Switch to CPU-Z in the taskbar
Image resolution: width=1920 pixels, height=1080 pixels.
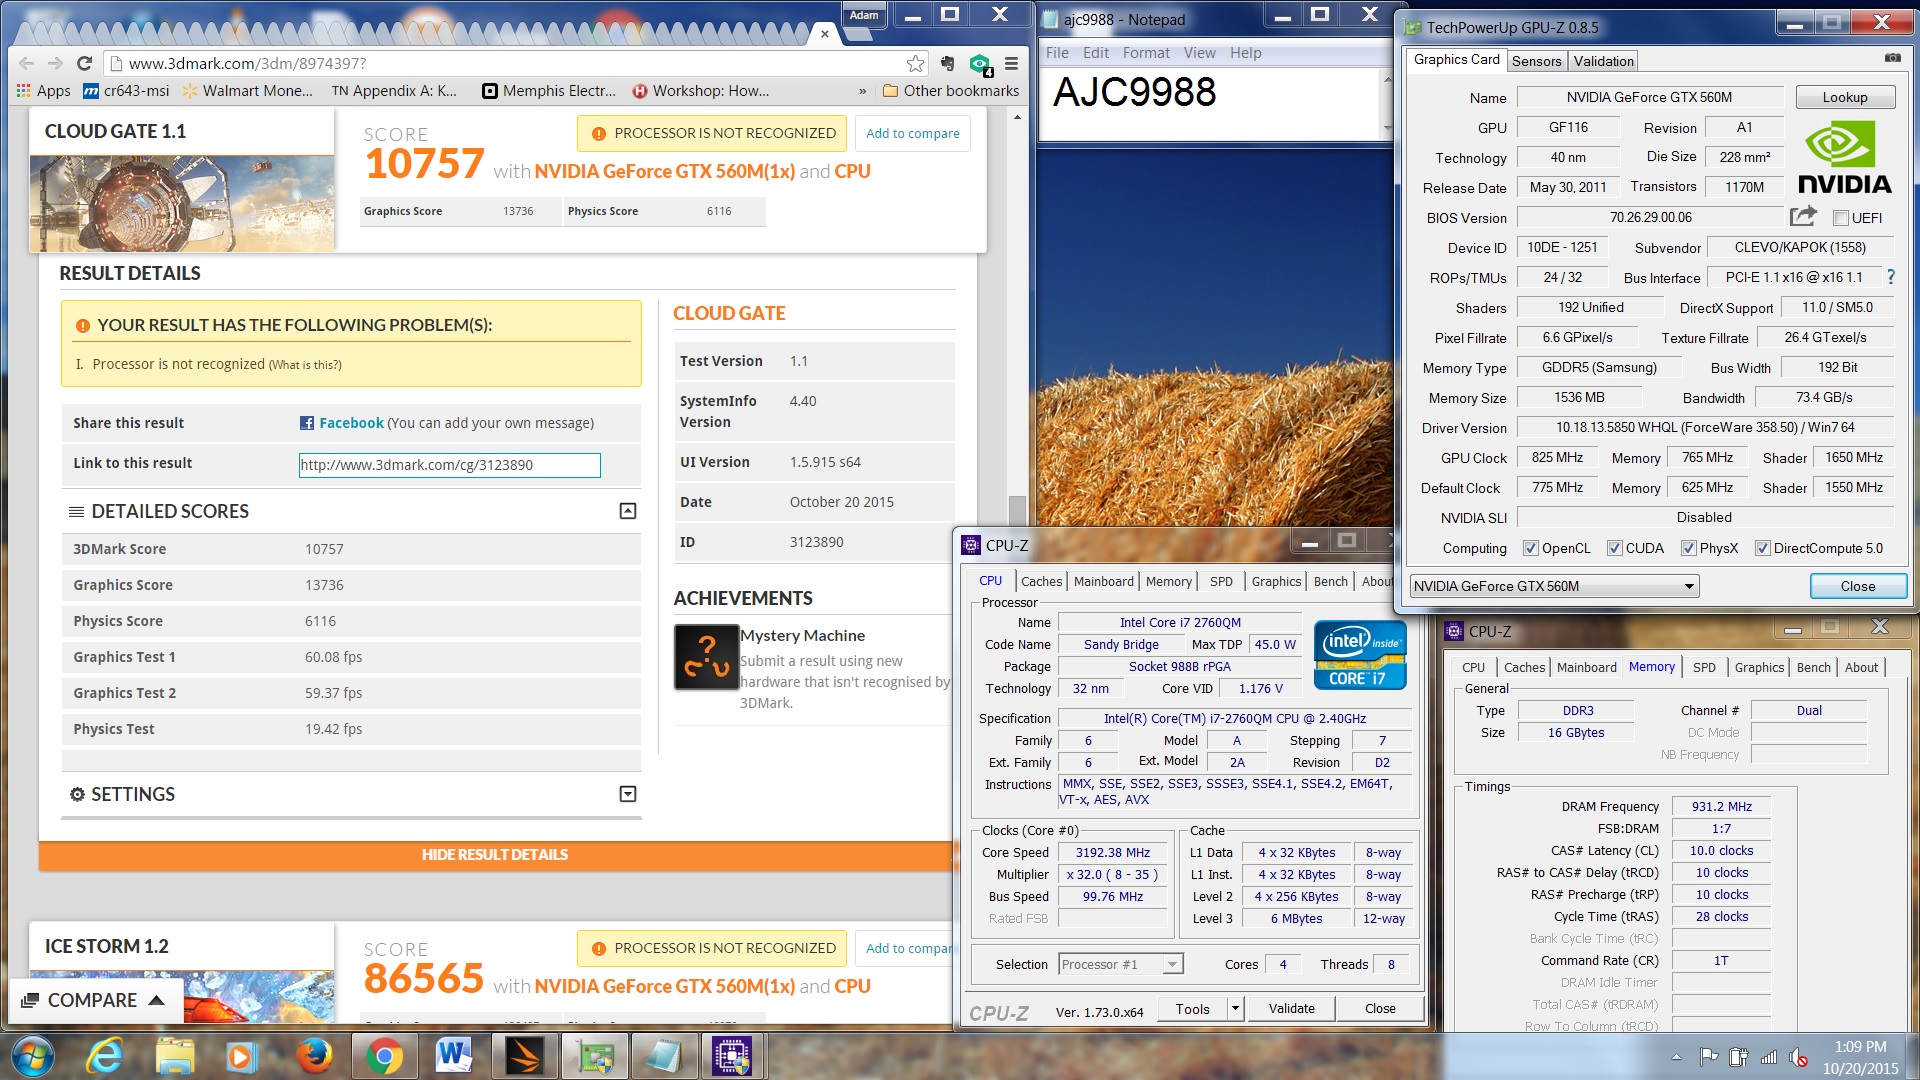coord(731,1056)
